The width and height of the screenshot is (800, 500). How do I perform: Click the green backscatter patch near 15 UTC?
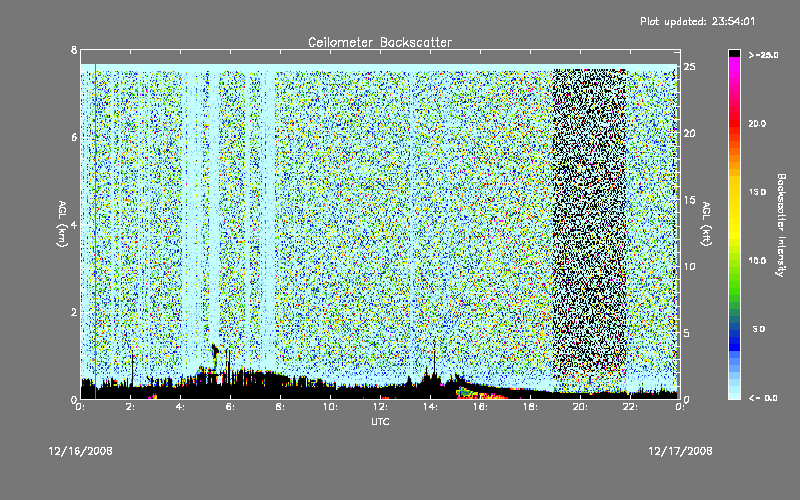pos(464,392)
